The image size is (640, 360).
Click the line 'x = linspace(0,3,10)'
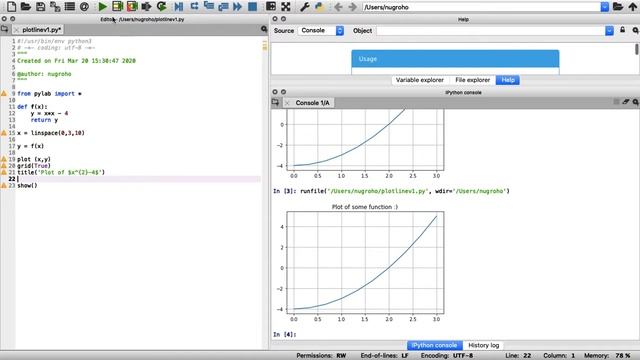click(x=51, y=133)
